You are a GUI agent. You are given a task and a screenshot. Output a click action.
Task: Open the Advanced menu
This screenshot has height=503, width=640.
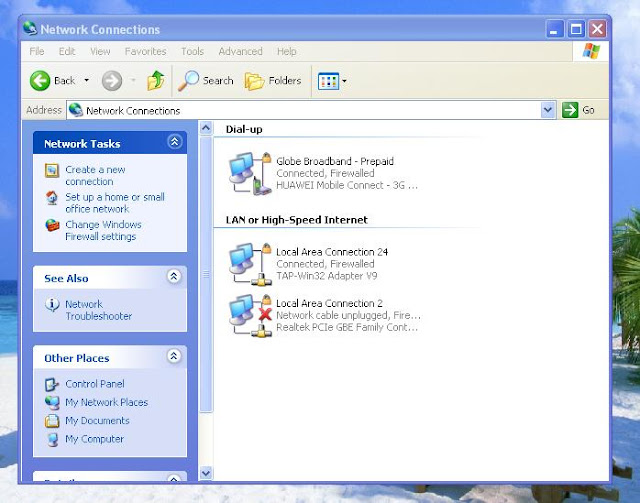tap(240, 51)
